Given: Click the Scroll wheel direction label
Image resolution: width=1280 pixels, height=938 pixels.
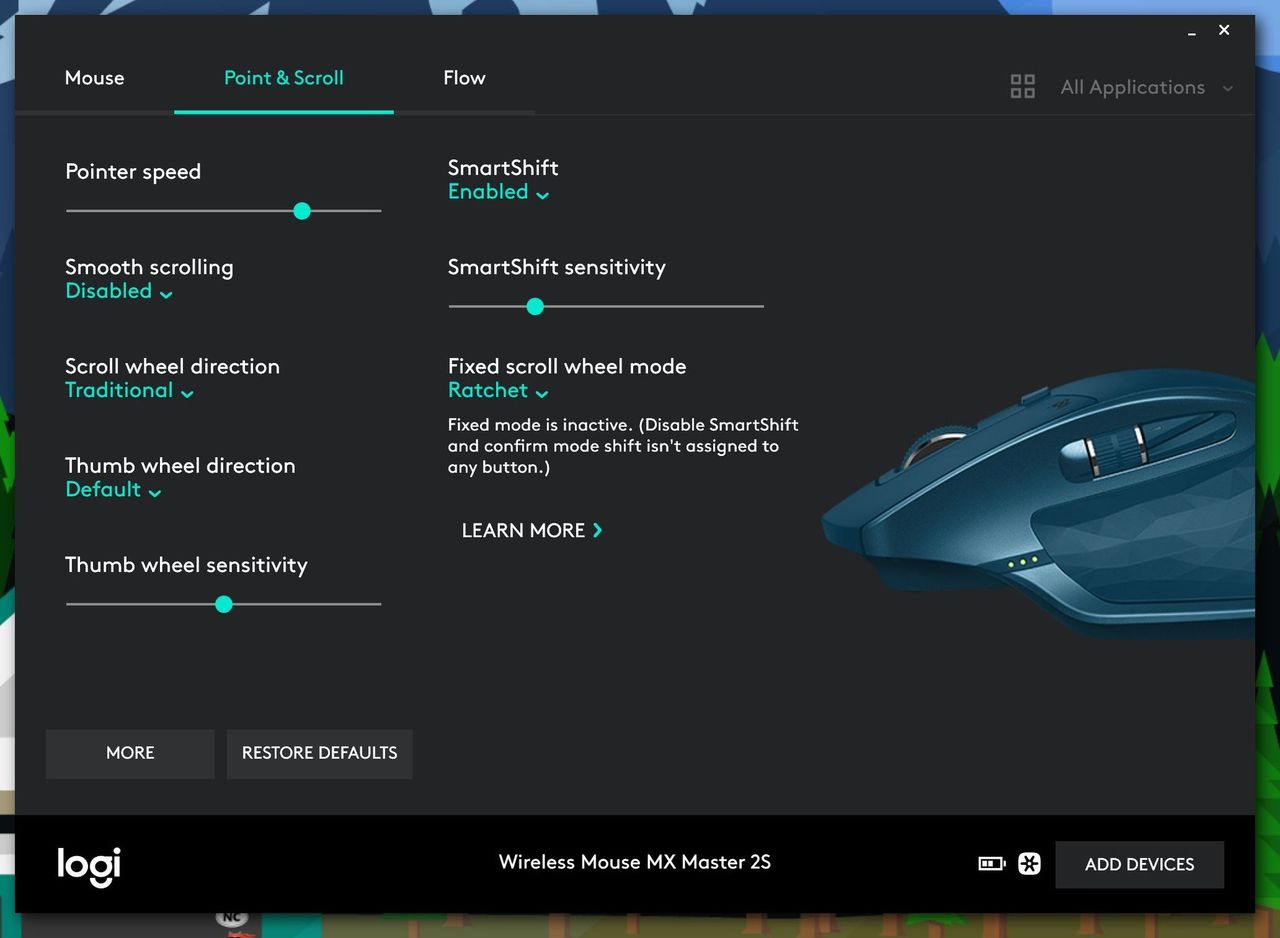Looking at the screenshot, I should click(172, 366).
